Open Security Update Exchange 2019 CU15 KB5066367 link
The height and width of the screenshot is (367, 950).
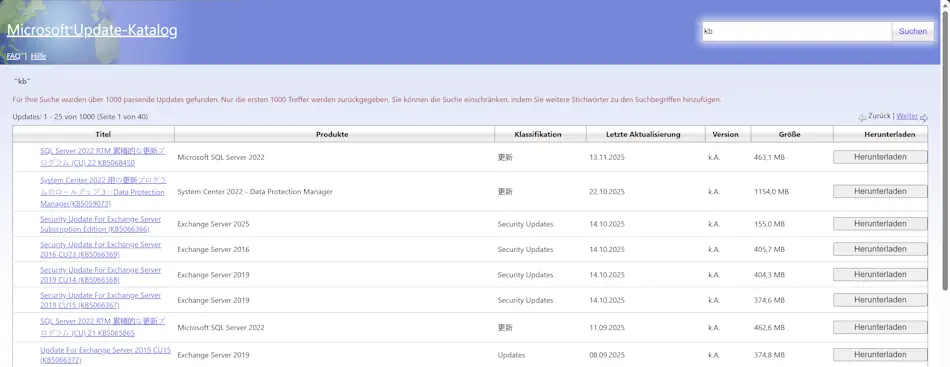(101, 300)
